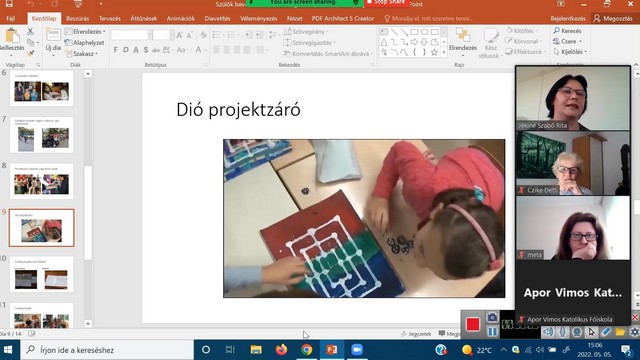The width and height of the screenshot is (640, 360).
Task: Take a screenshot with the camera icon
Action: tap(492, 317)
